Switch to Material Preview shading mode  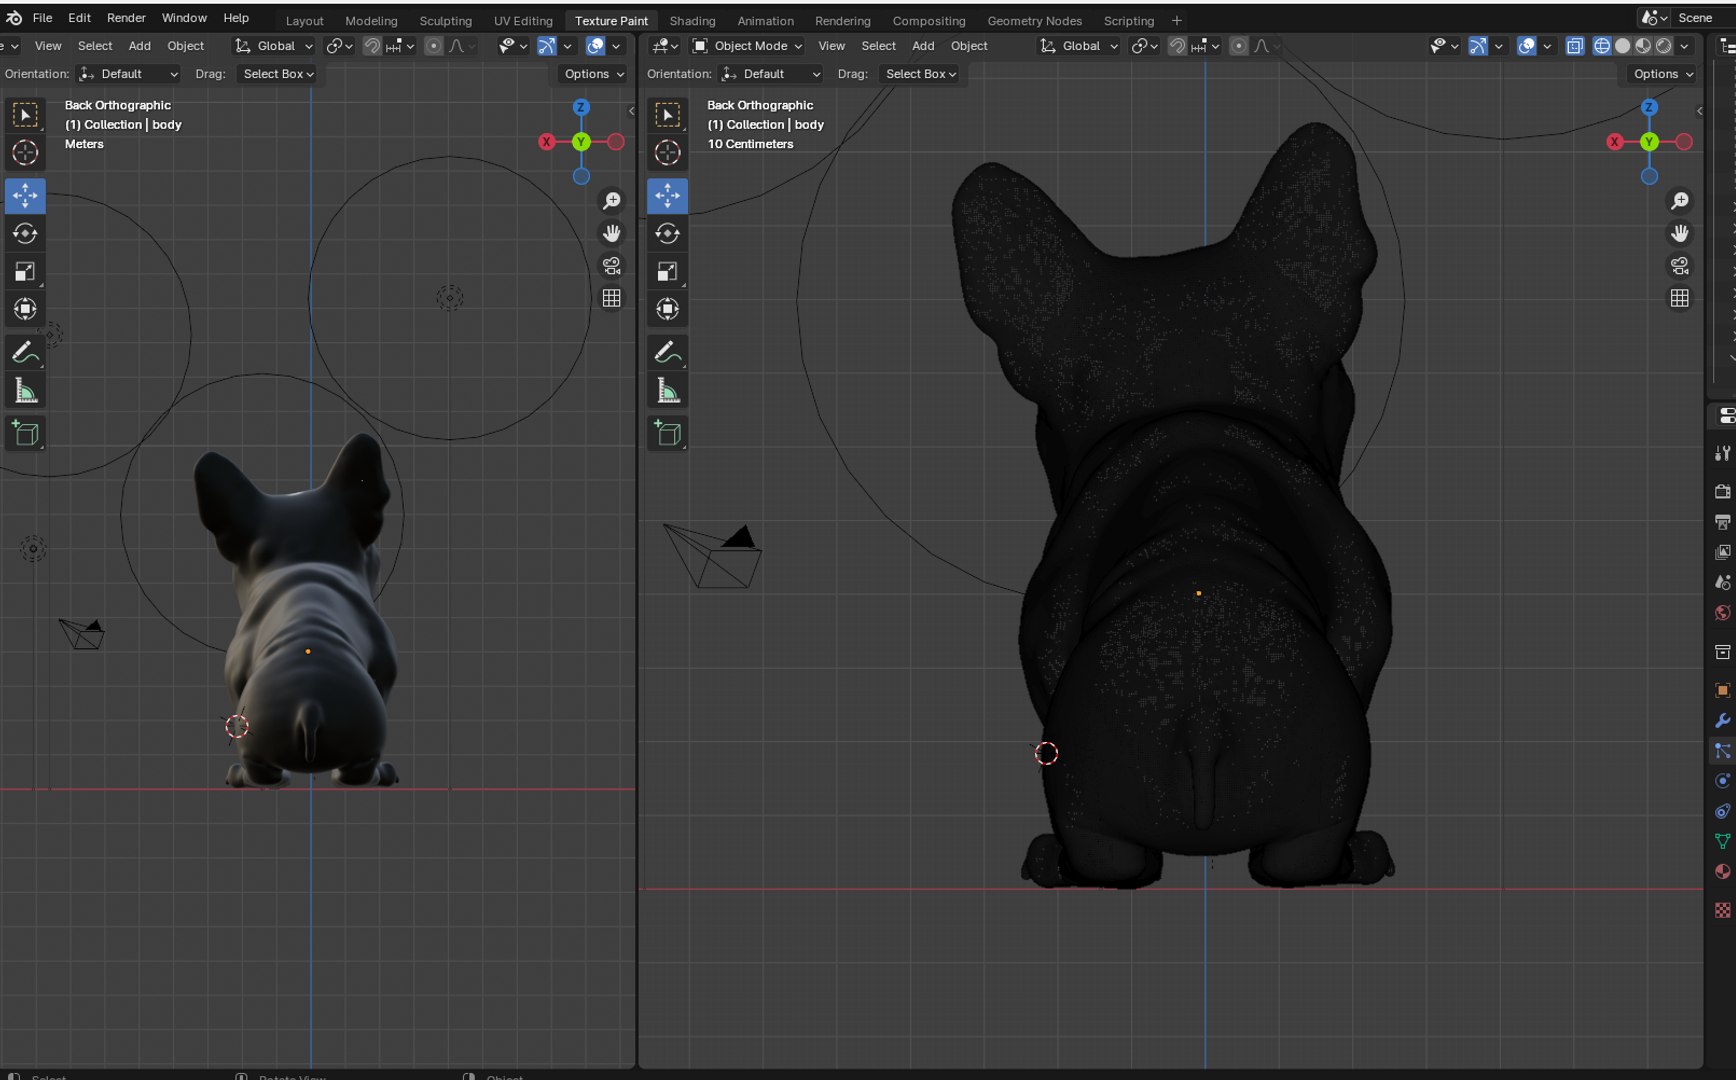click(1643, 46)
